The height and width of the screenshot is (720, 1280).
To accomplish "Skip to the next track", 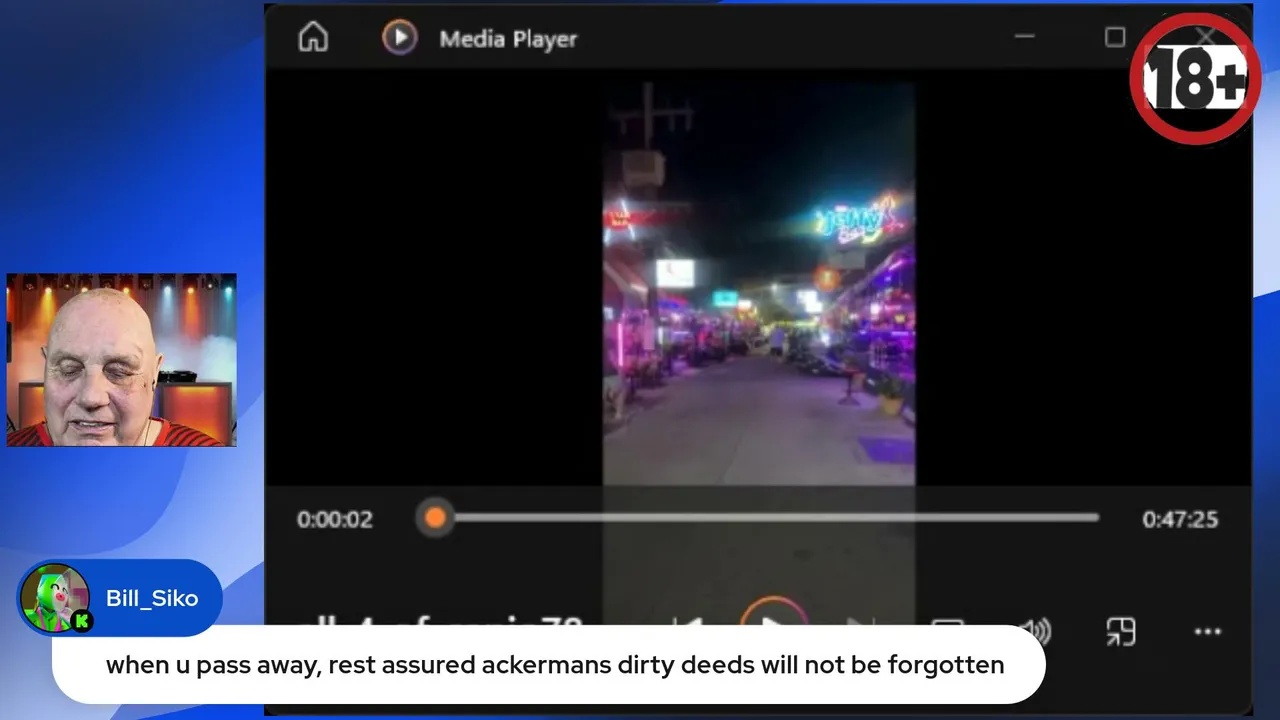I will pos(860,626).
